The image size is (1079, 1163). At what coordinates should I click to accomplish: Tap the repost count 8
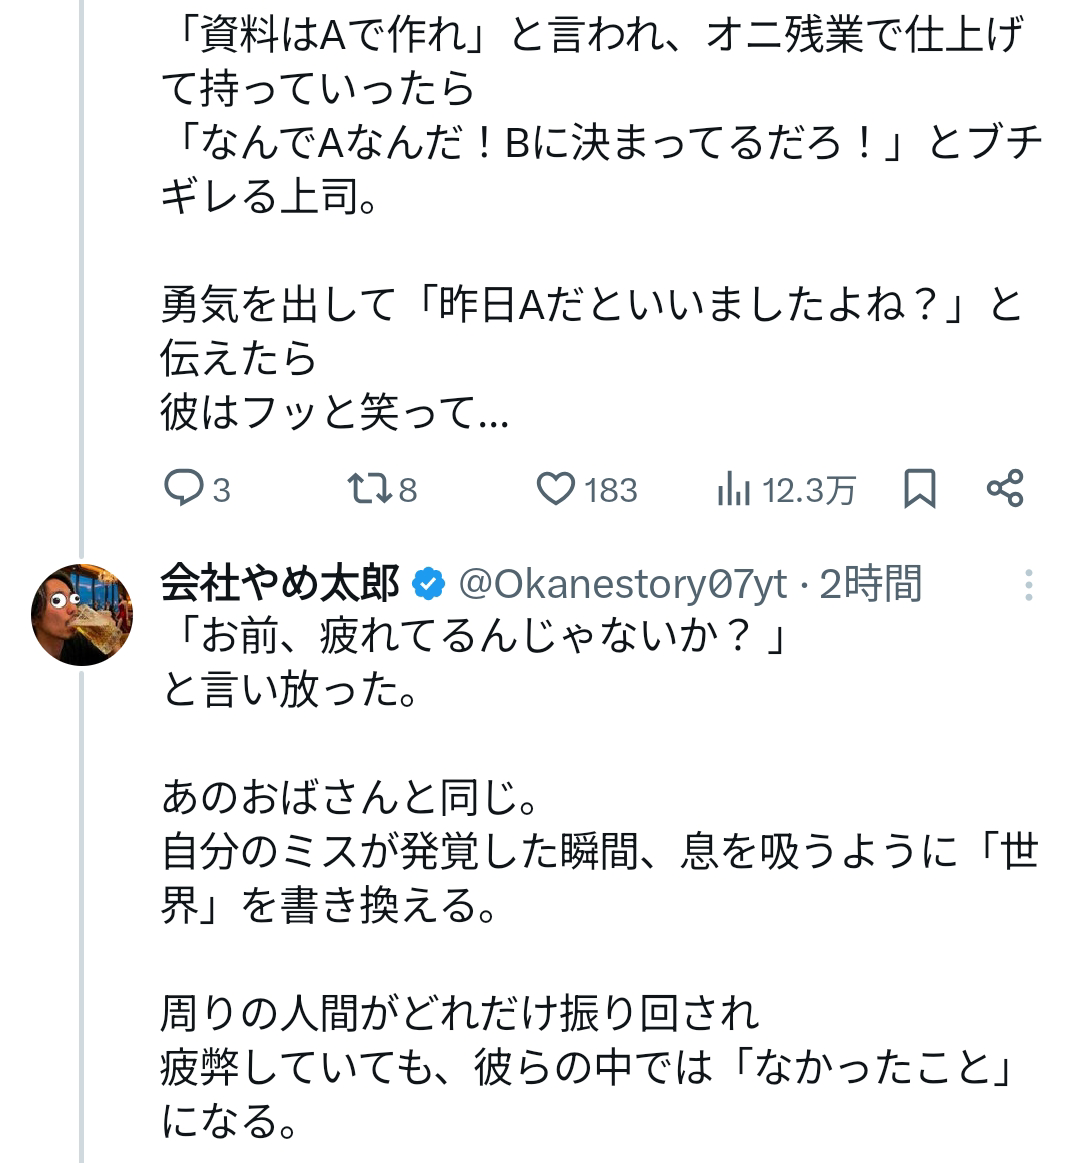click(407, 491)
